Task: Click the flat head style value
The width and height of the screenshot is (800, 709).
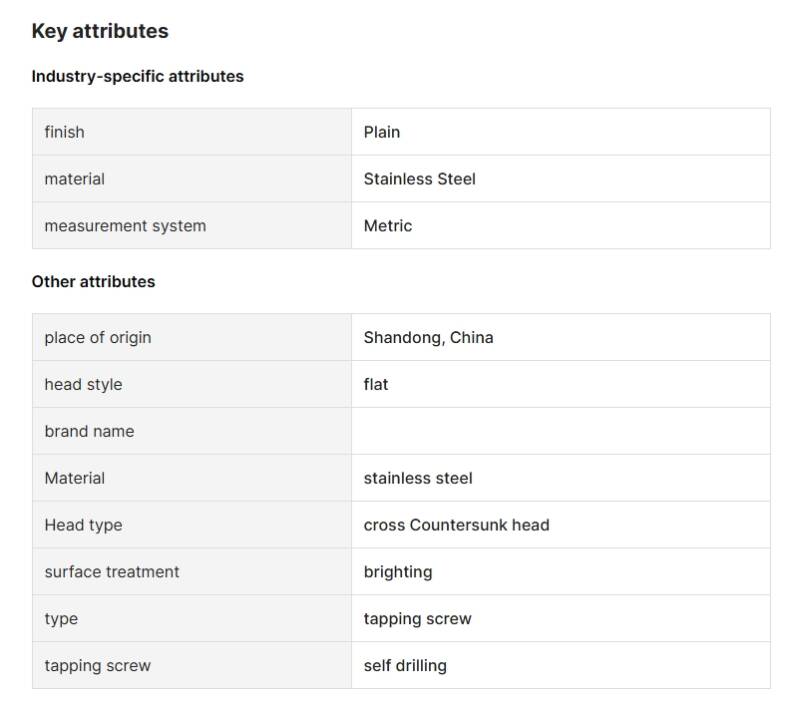Action: tap(376, 385)
